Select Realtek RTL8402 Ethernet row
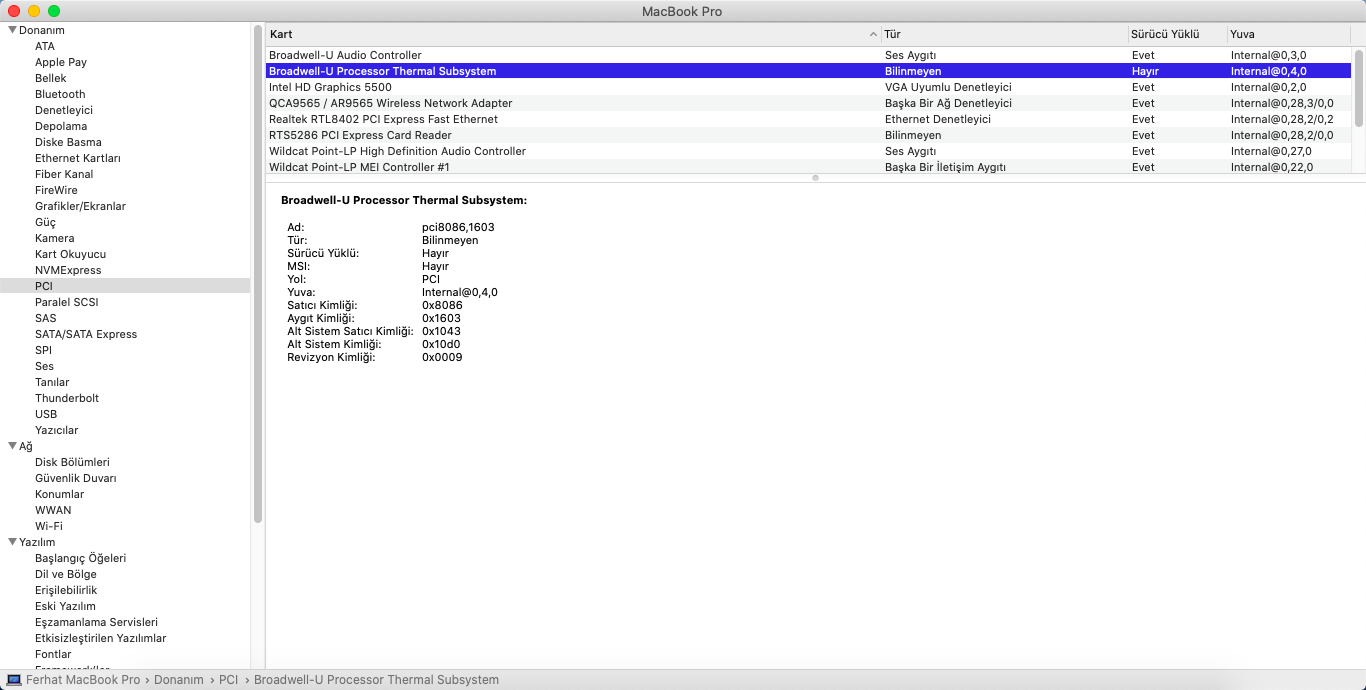 383,119
